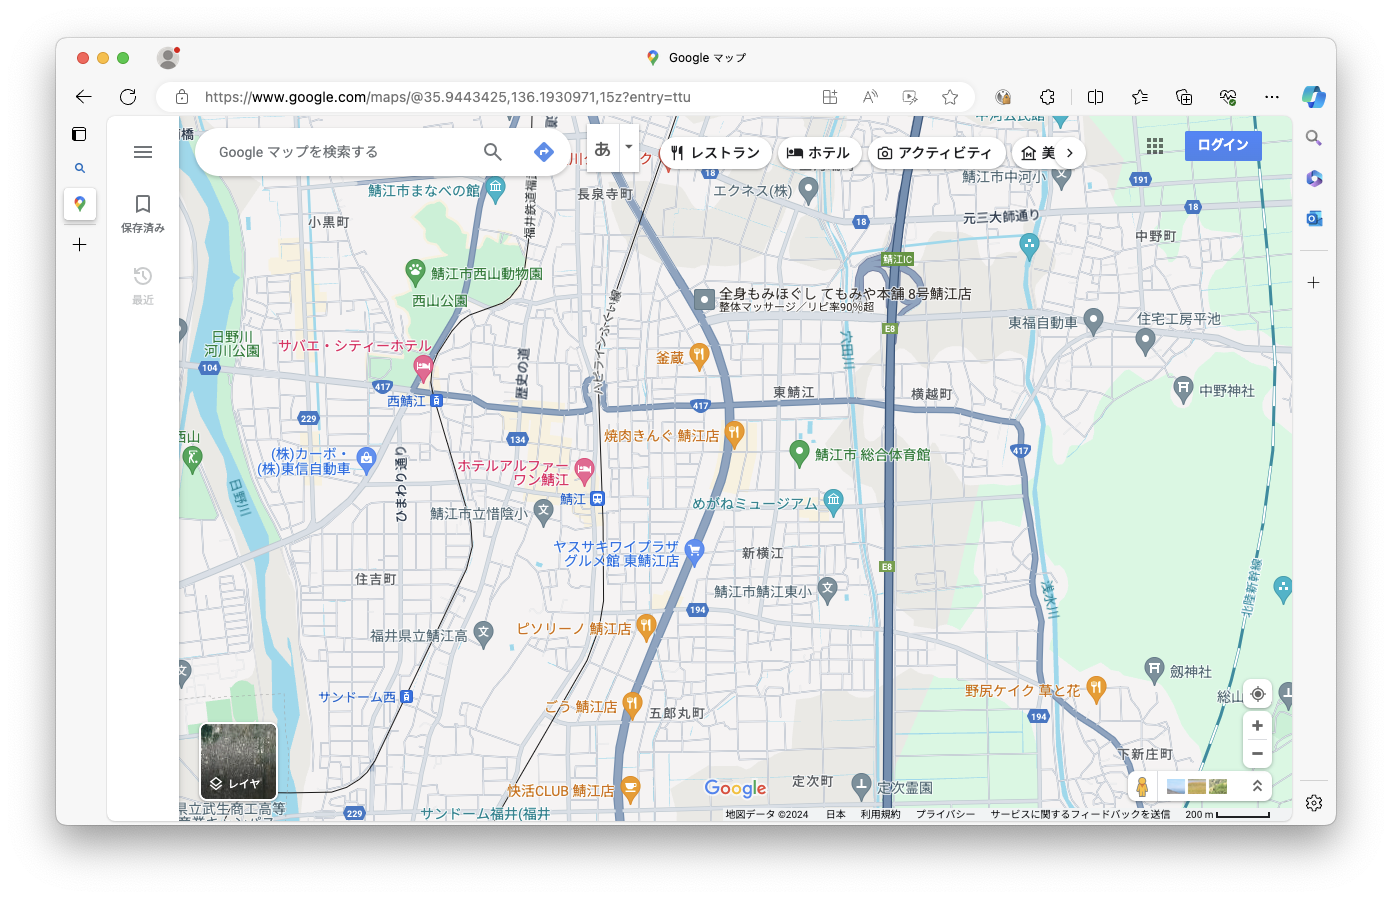The width and height of the screenshot is (1392, 899).
Task: Click the ピソリーノ 鯖江店 restaurant pin
Action: click(646, 626)
